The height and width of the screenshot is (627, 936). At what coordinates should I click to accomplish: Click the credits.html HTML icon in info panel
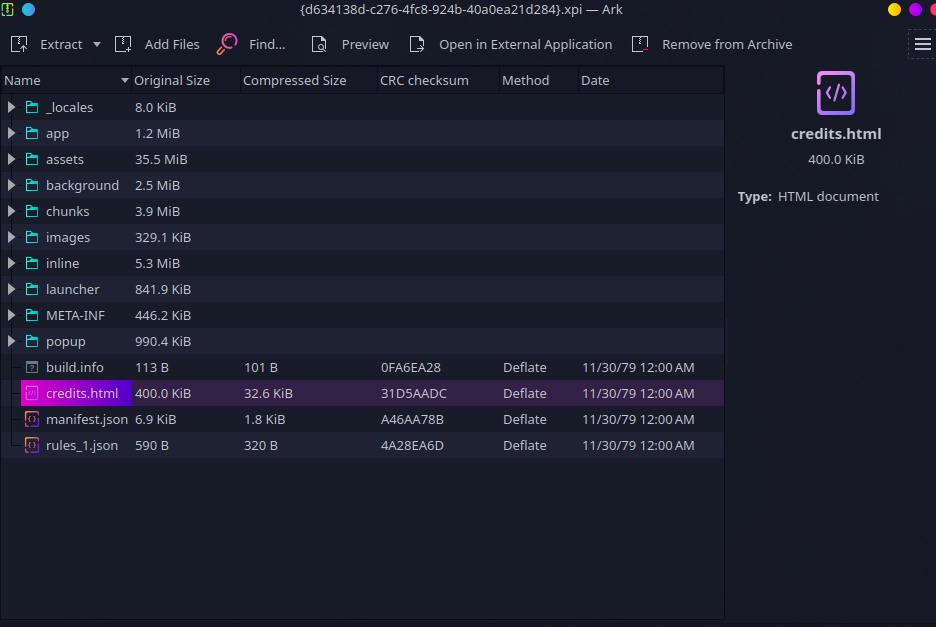click(x=835, y=93)
